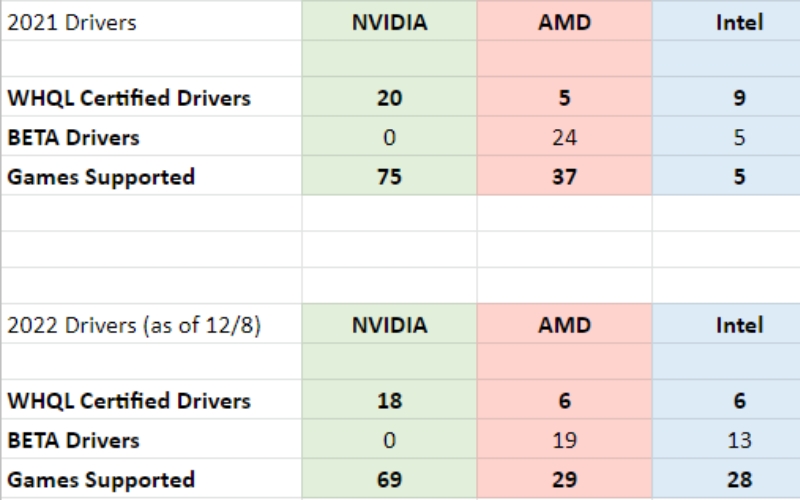
Task: Select the 2021 NVIDIA games cell showing 75
Action: tap(389, 177)
